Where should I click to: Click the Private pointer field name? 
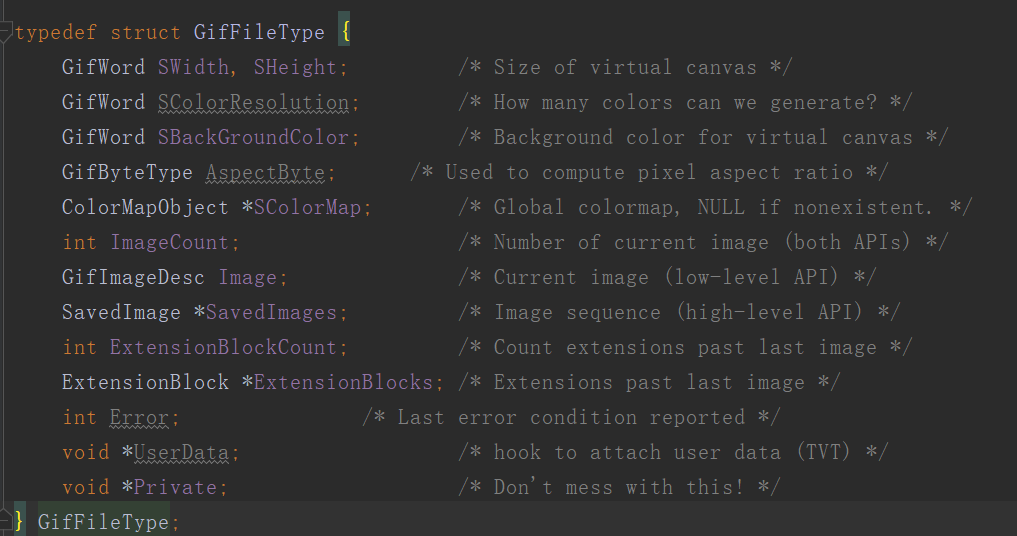[x=176, y=487]
